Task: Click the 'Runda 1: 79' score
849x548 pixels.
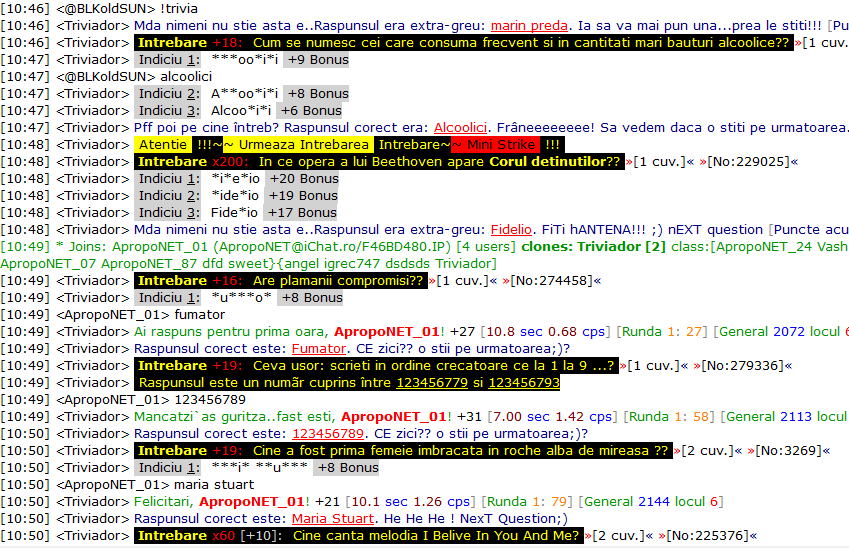Action: coord(526,502)
